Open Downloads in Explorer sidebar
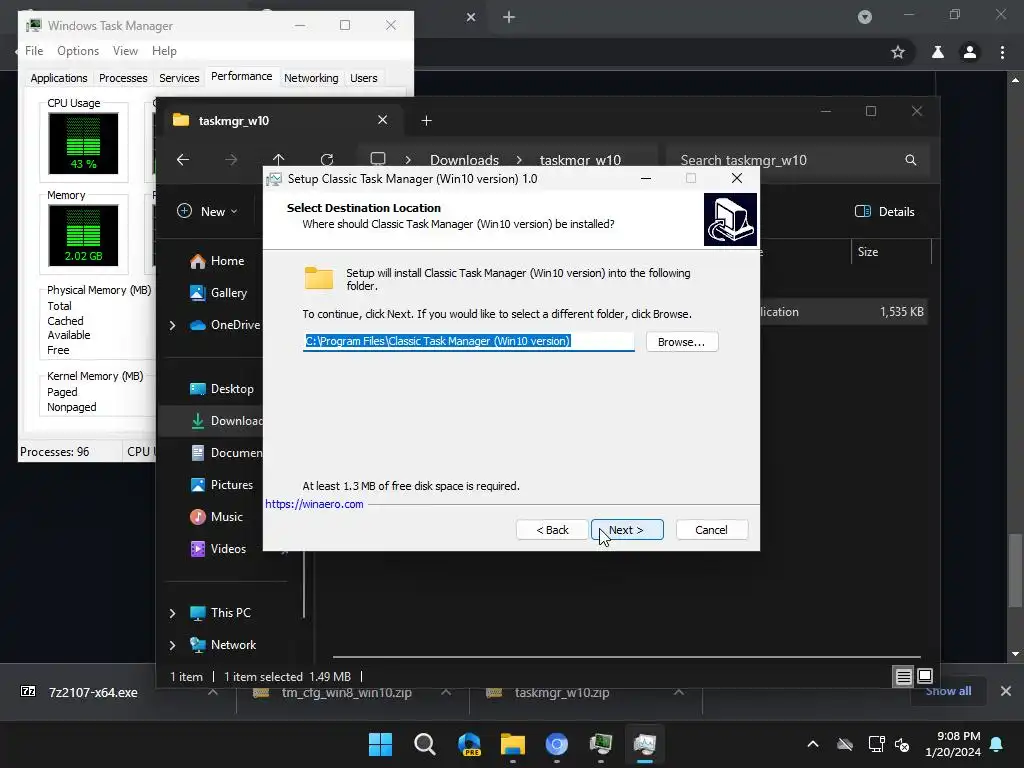Screen dimensions: 1024x768 (226, 421)
